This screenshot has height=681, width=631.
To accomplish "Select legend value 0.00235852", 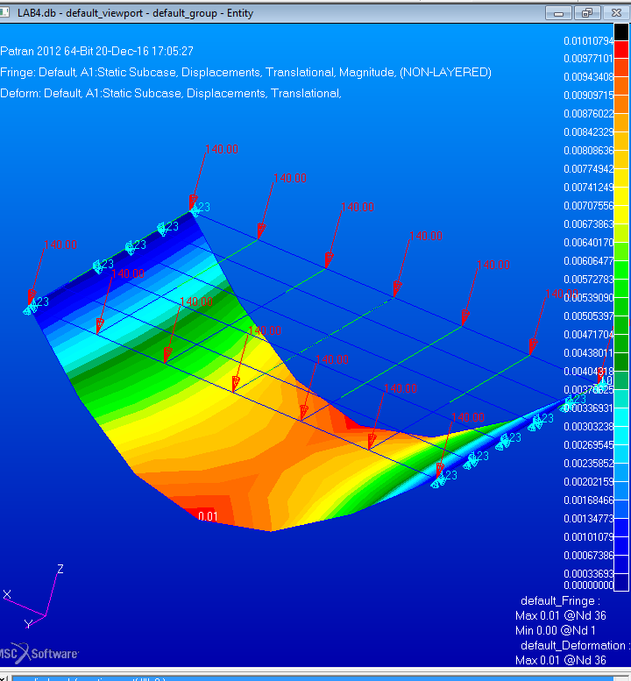I will coord(588,463).
